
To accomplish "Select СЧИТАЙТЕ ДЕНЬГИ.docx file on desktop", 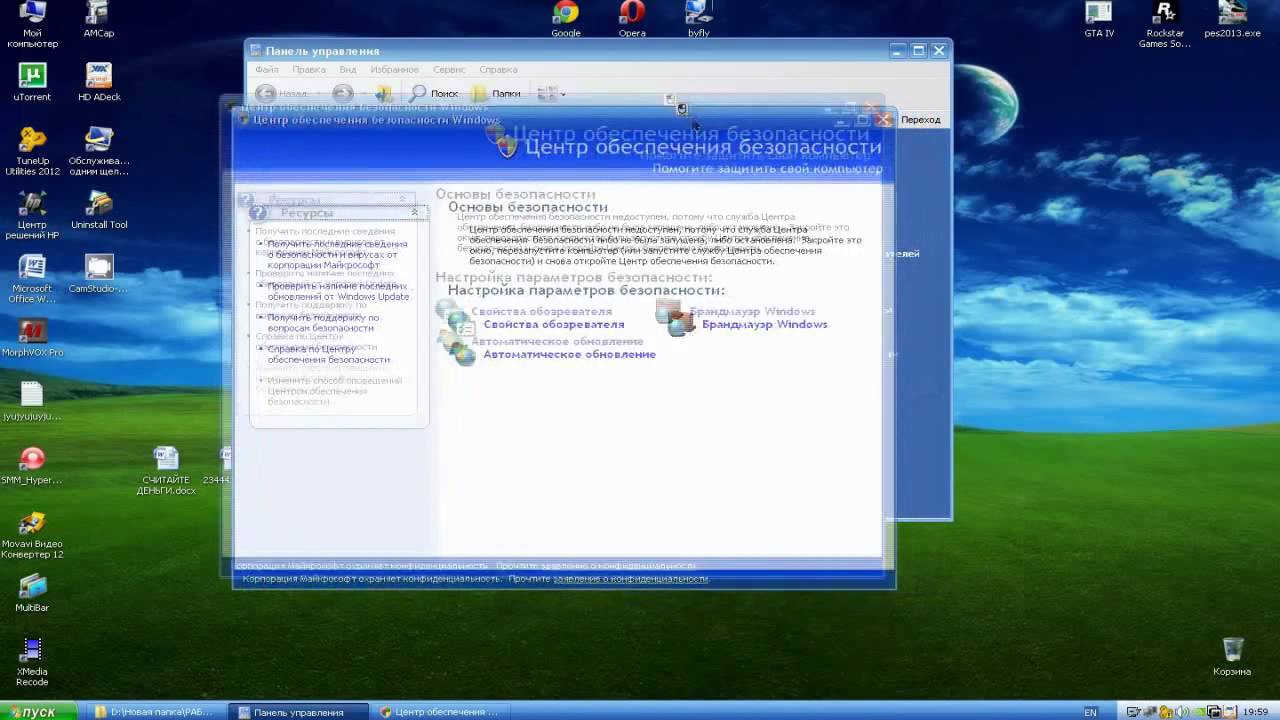I will pos(166,471).
